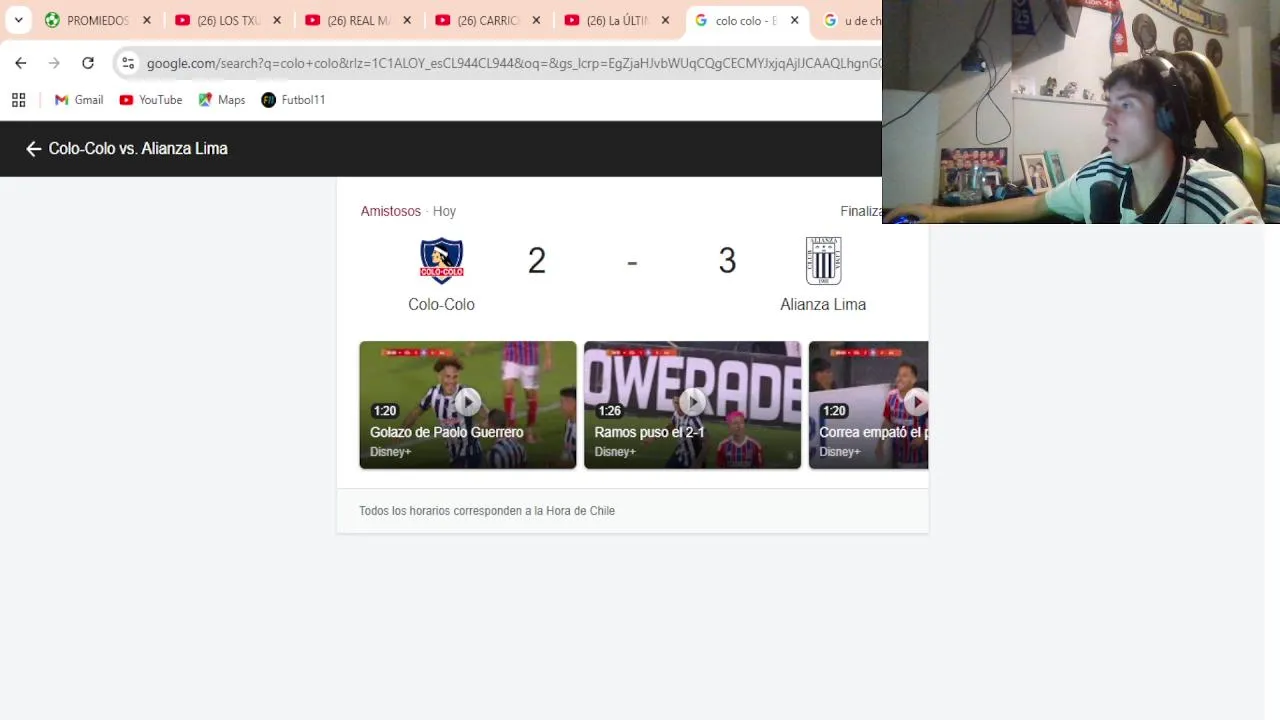Close the active colo colo Google tab
1280x720 pixels.
(795, 20)
